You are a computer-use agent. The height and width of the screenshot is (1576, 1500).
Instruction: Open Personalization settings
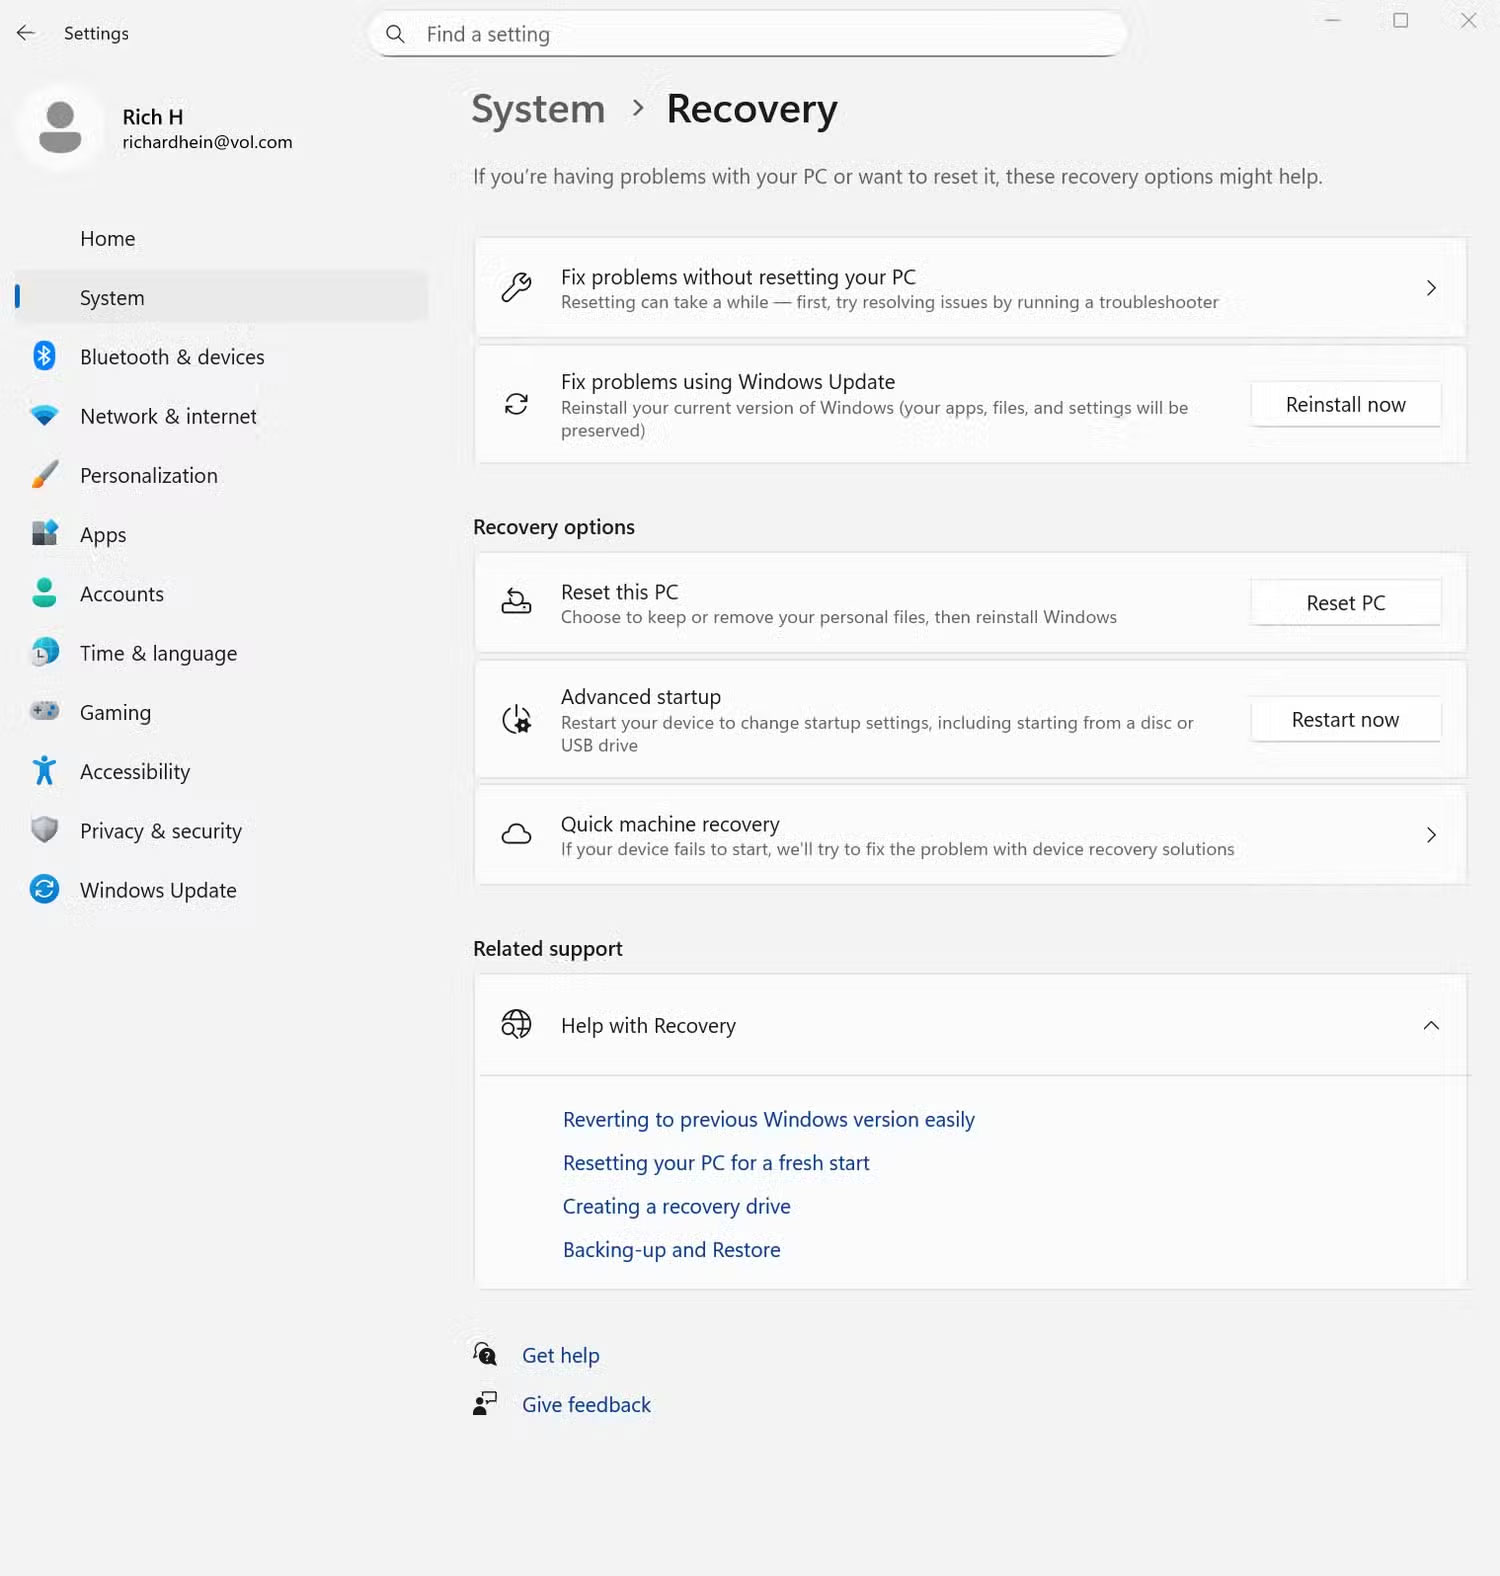point(222,476)
